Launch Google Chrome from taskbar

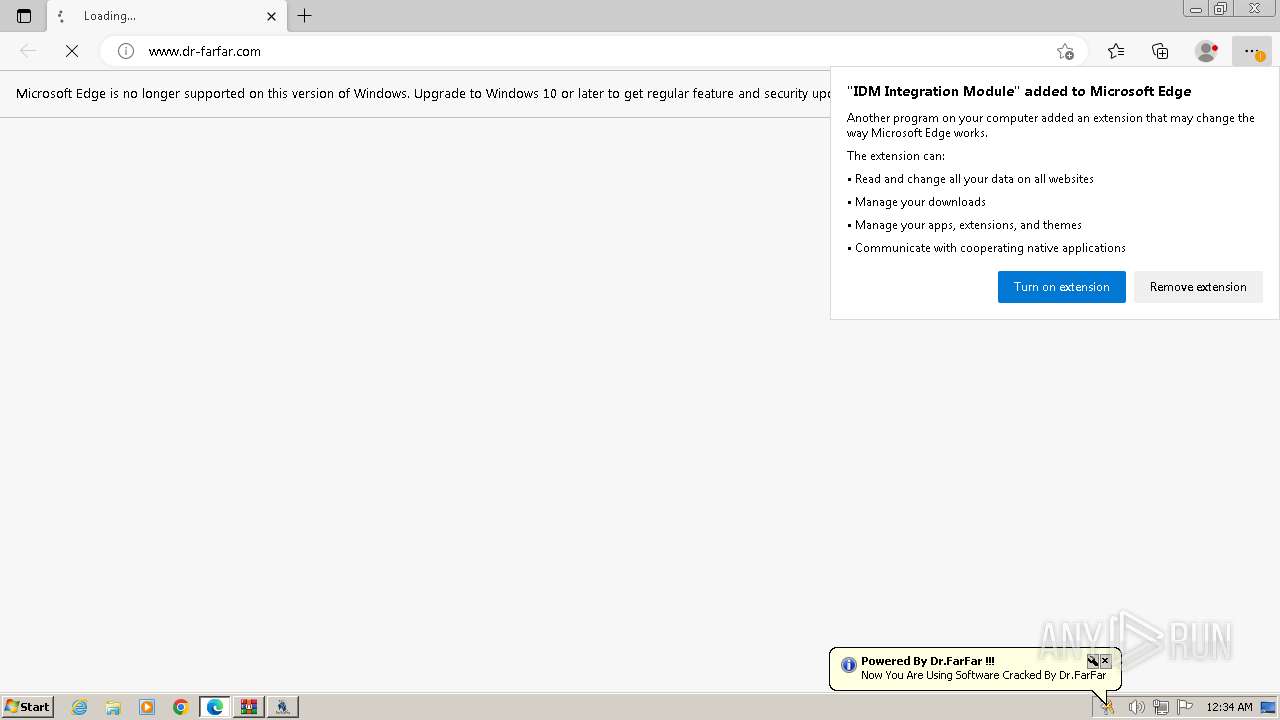(181, 707)
